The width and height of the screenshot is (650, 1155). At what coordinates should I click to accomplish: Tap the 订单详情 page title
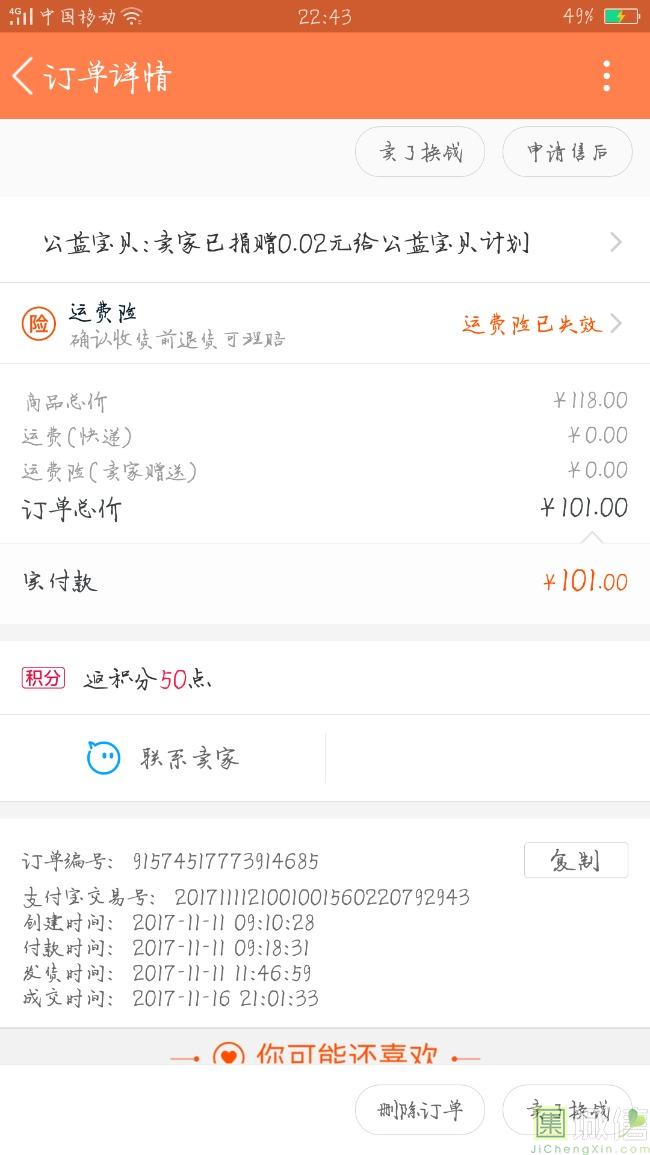(108, 76)
